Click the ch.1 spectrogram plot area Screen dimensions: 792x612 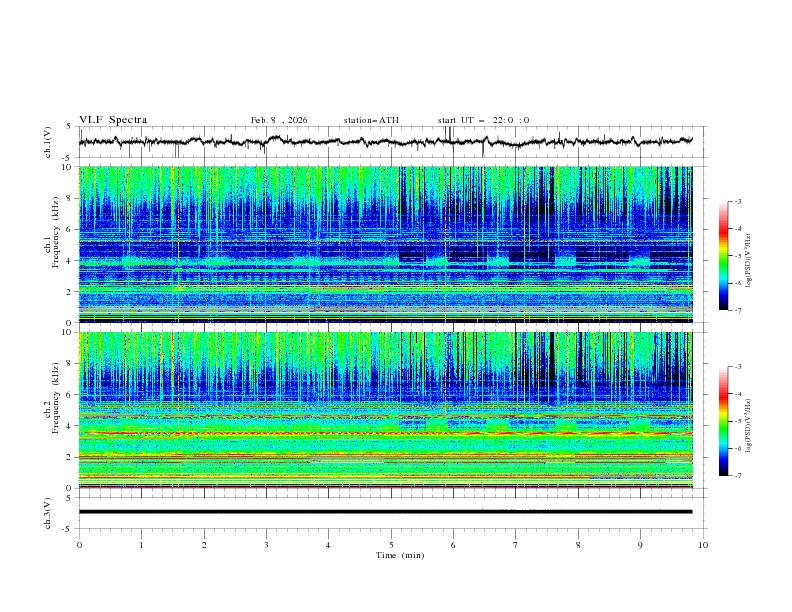point(385,244)
